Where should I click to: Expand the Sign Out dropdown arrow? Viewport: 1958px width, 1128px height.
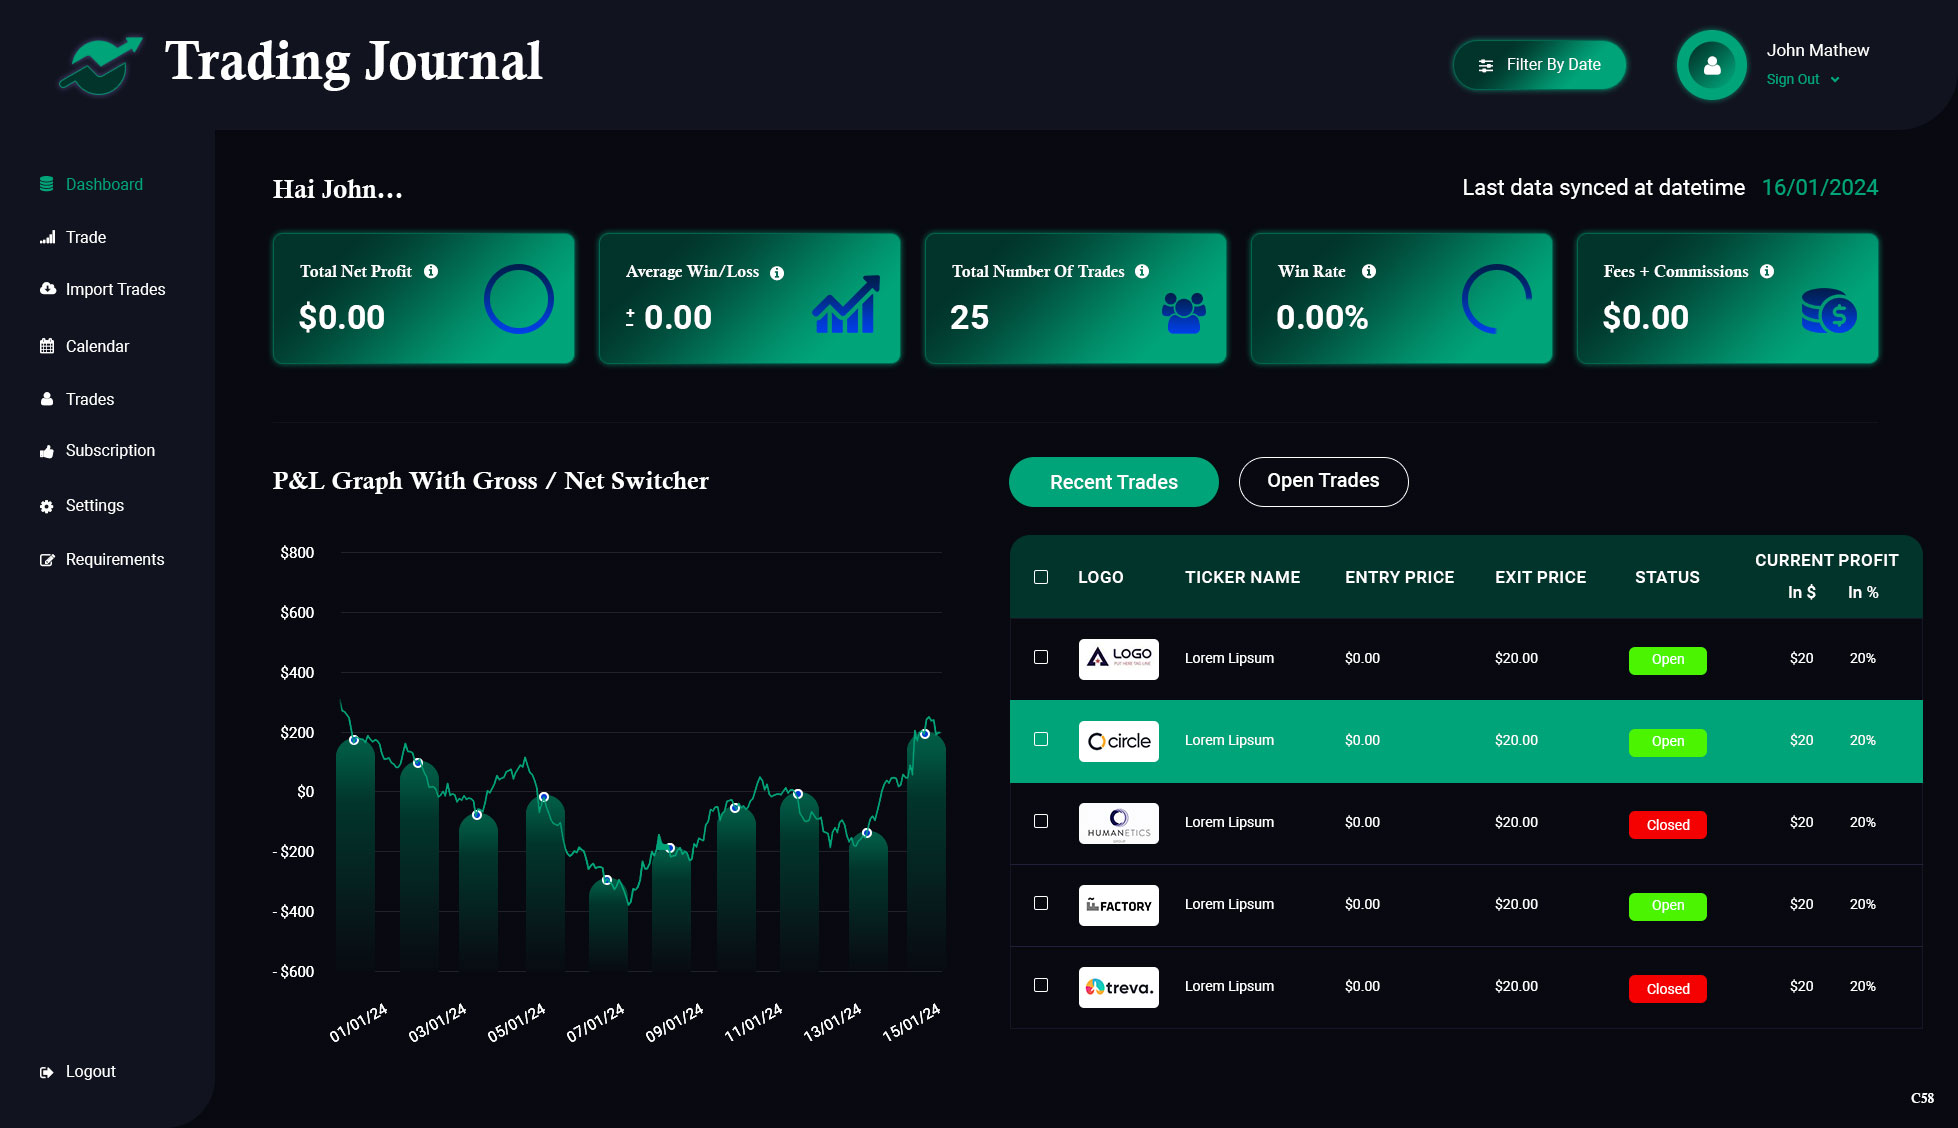pos(1835,80)
